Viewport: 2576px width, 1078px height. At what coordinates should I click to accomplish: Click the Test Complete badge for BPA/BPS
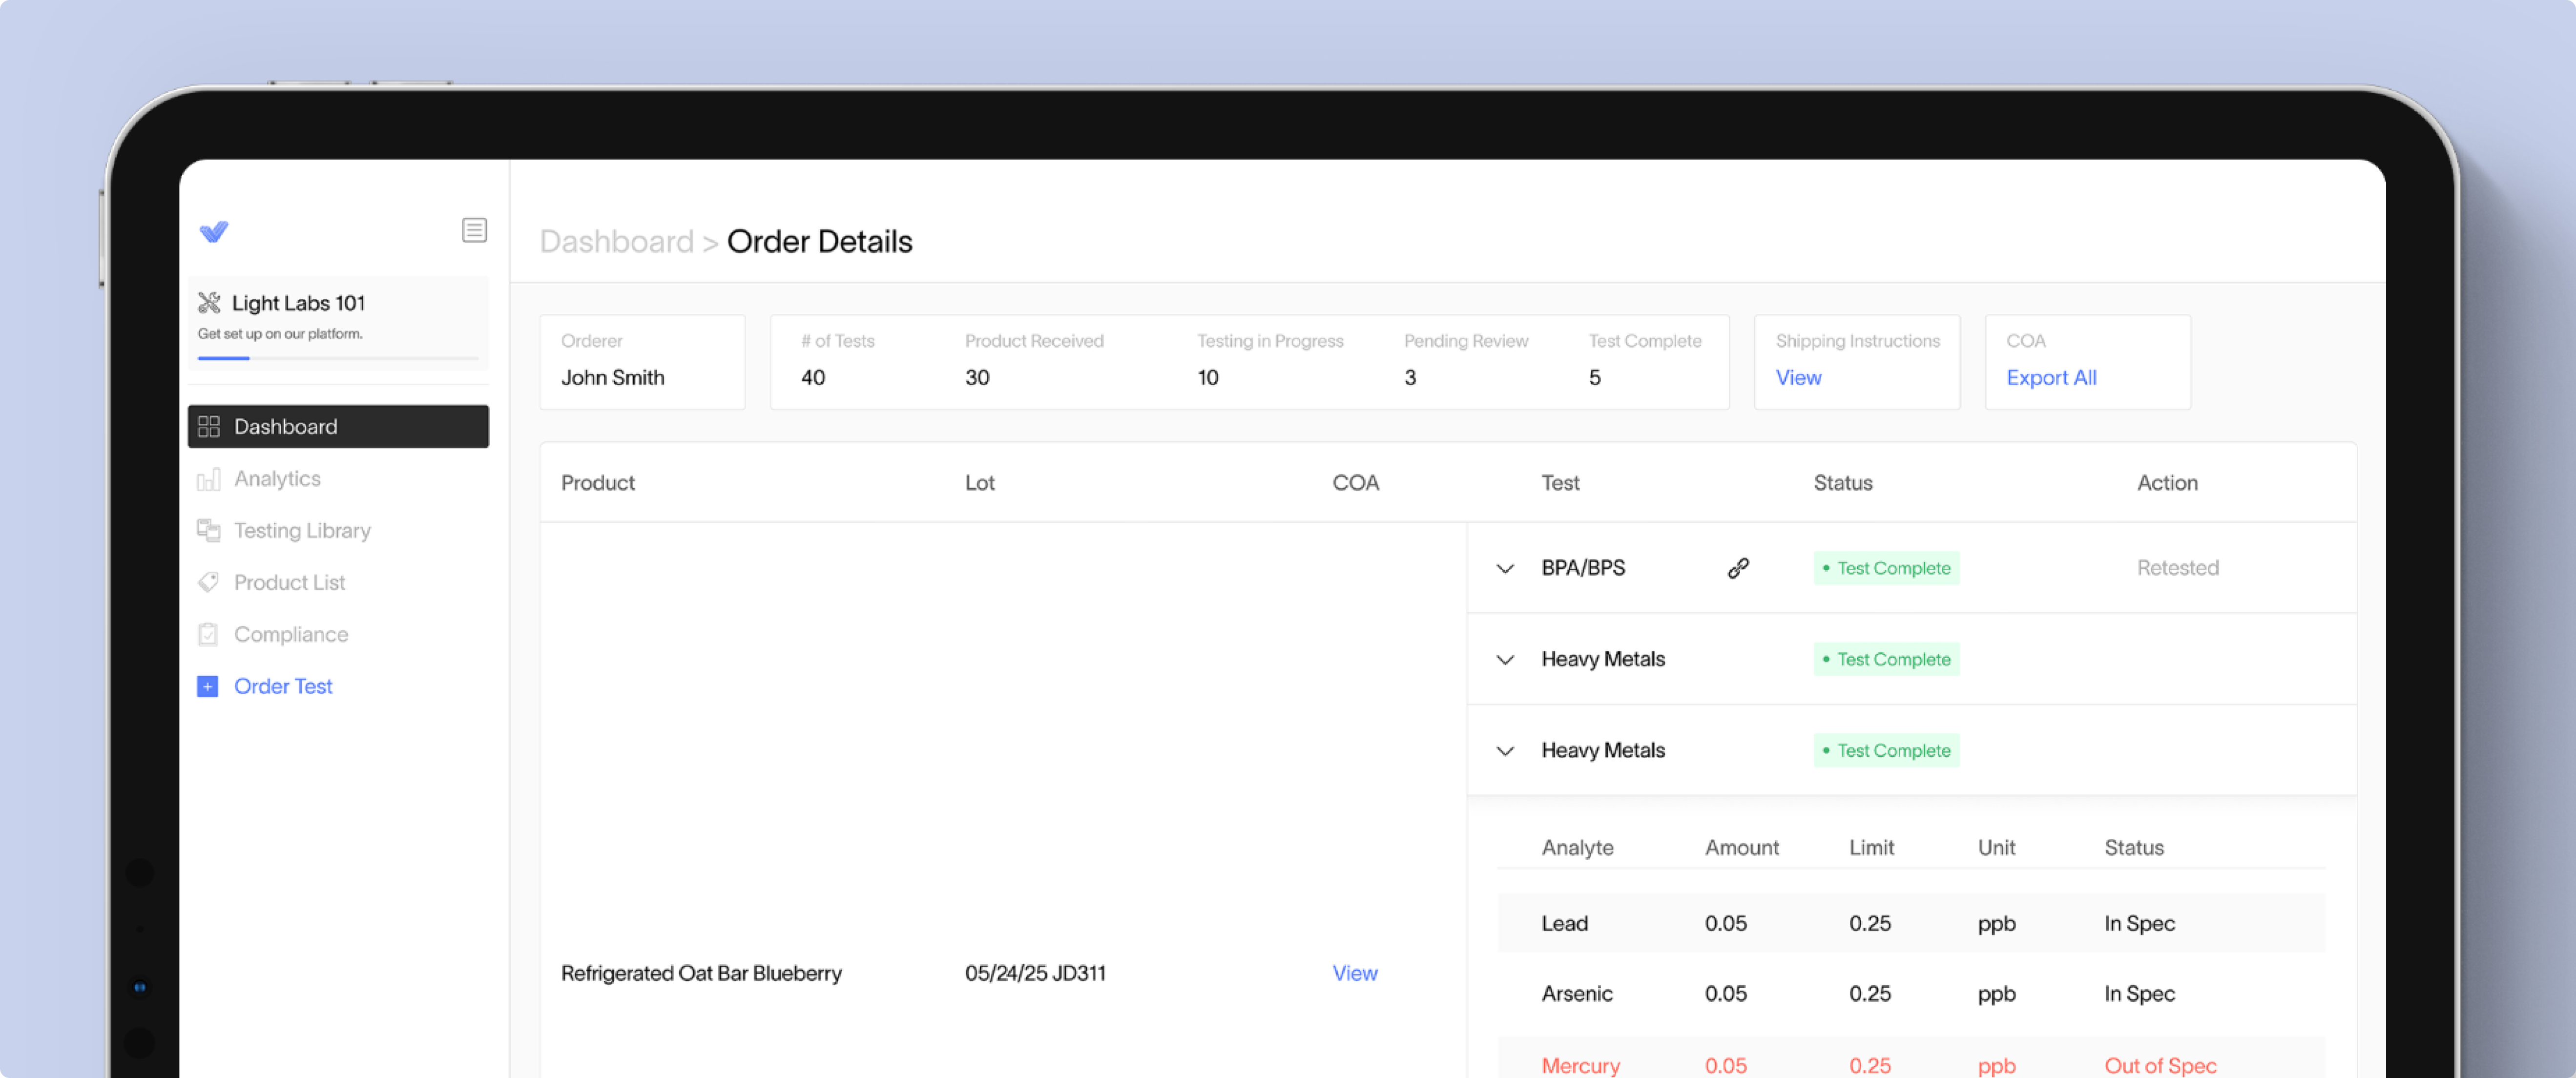(1886, 568)
